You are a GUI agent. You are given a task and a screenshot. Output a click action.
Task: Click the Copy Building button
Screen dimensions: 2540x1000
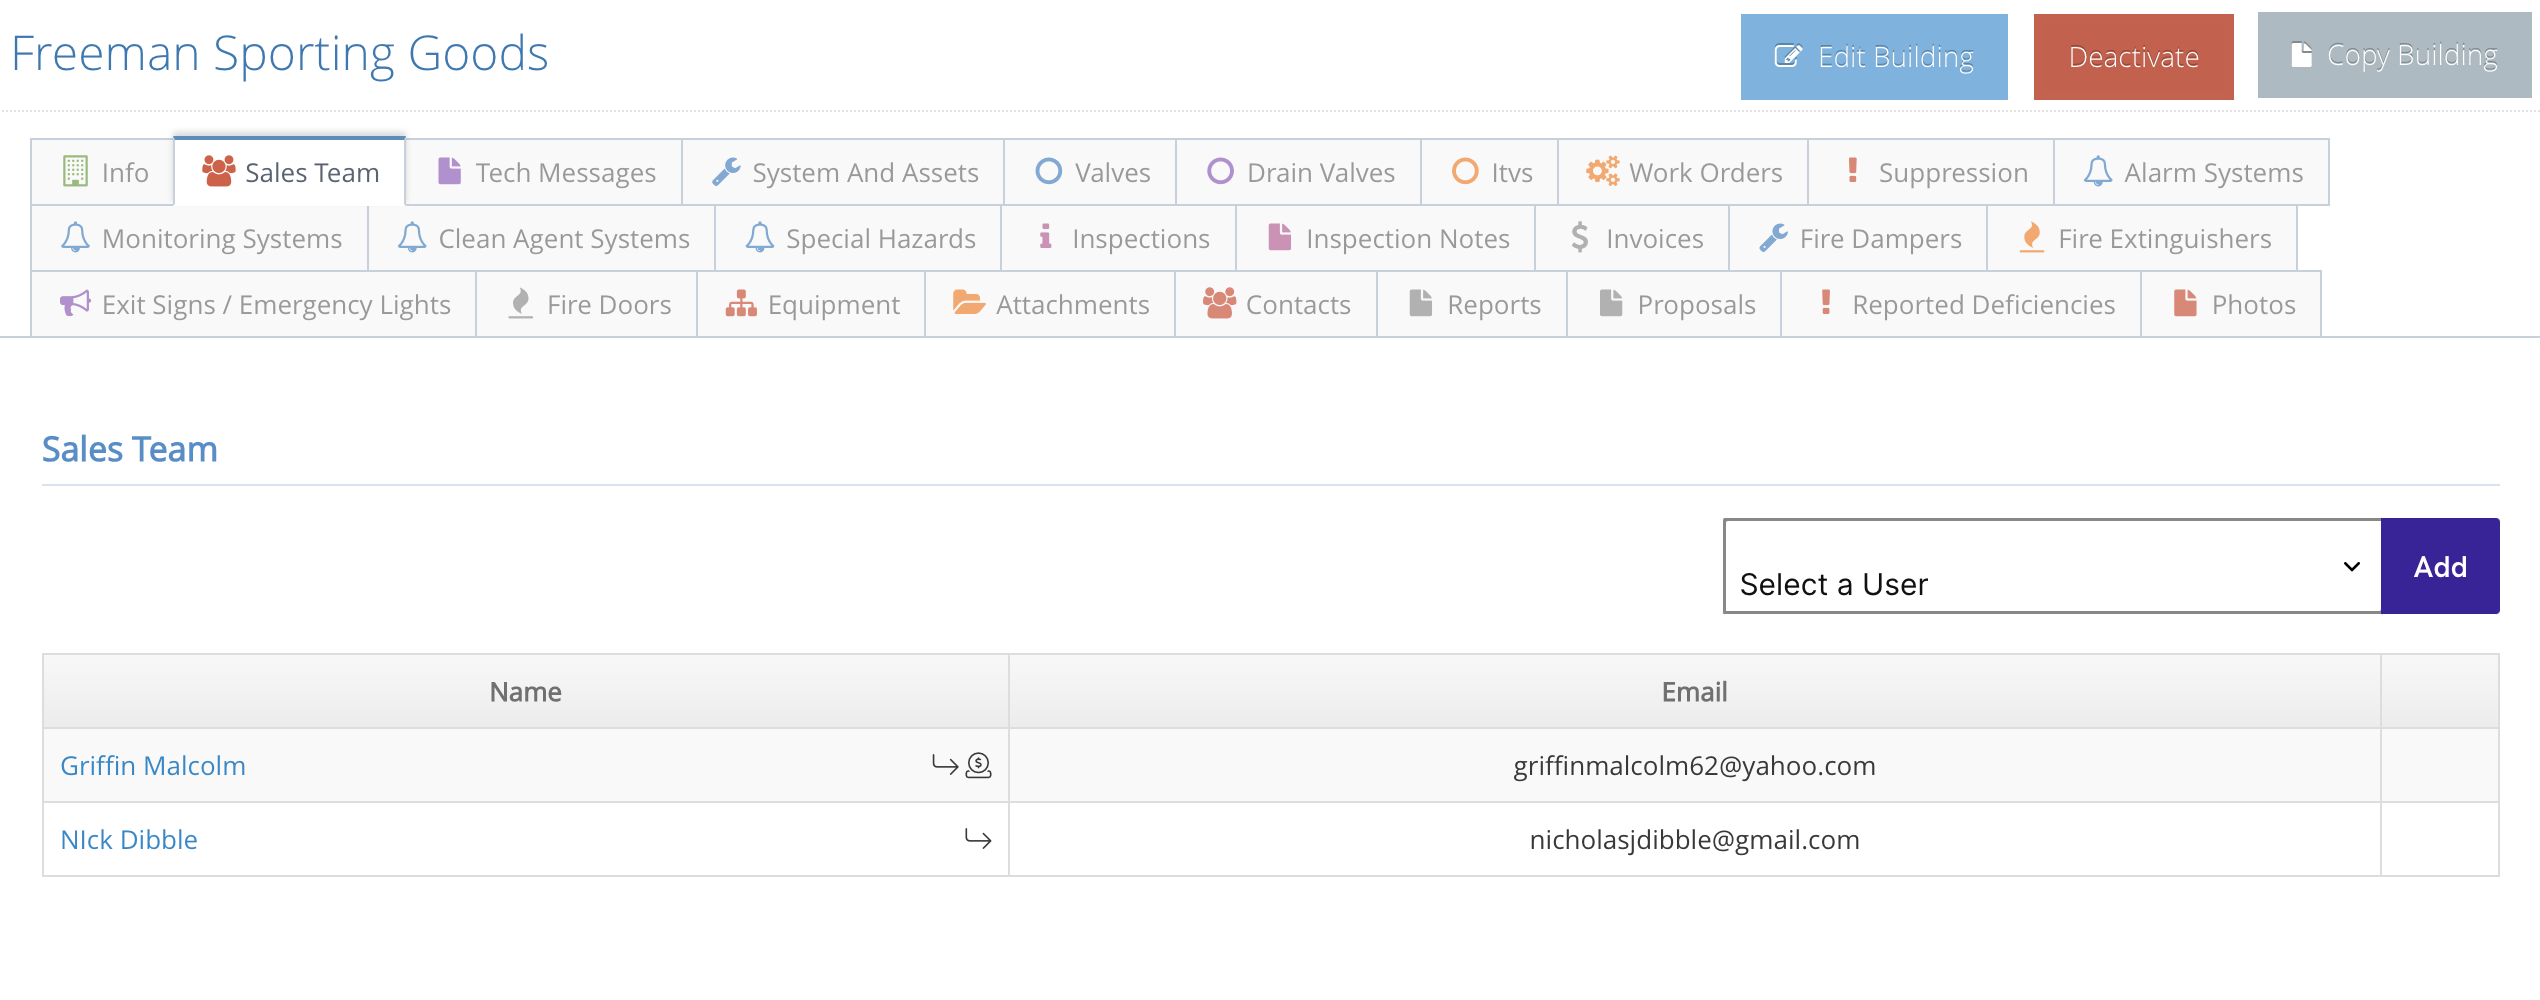click(2394, 55)
